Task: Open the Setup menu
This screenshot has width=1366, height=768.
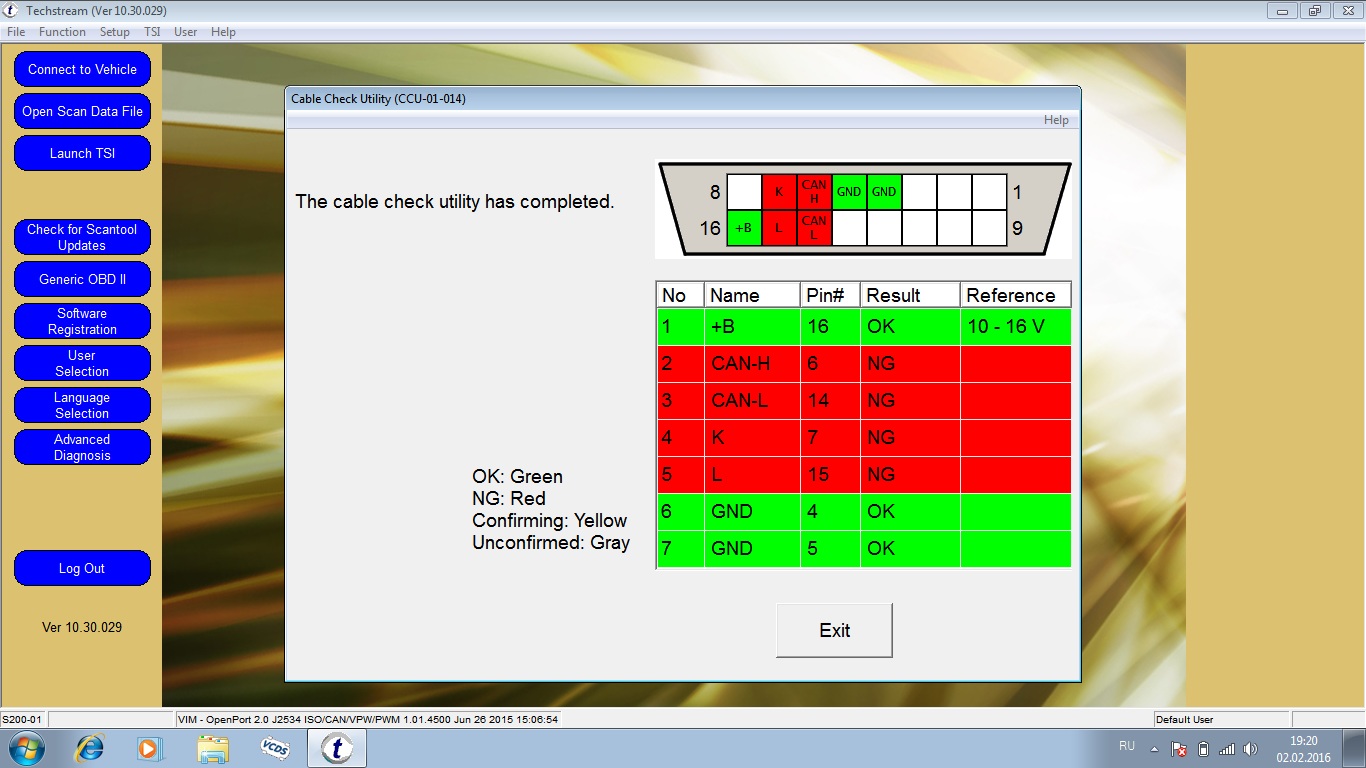Action: coord(114,32)
